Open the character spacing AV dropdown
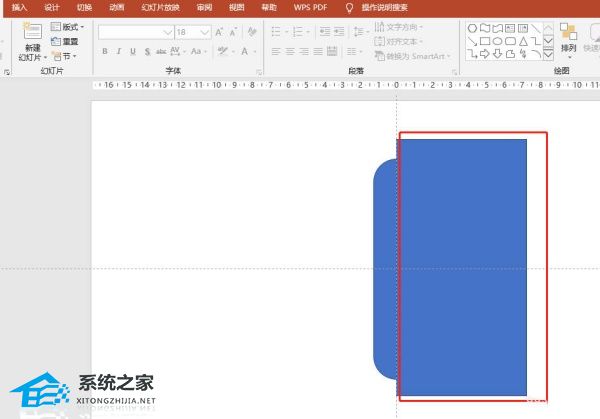The width and height of the screenshot is (600, 419). (178, 51)
